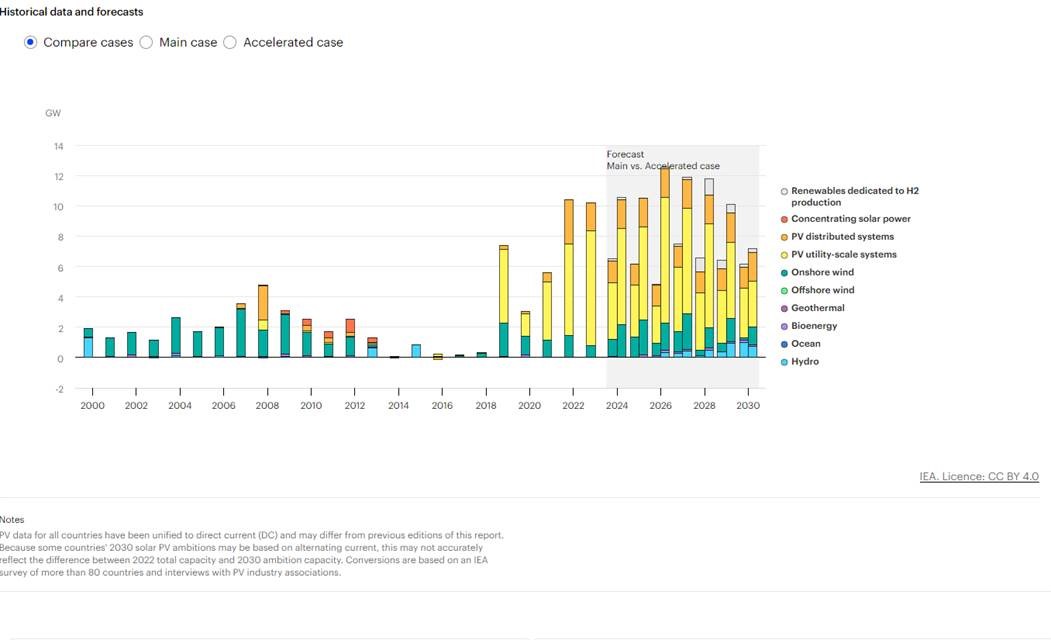
Task: Click the Offshore wind legend dot
Action: 784,291
